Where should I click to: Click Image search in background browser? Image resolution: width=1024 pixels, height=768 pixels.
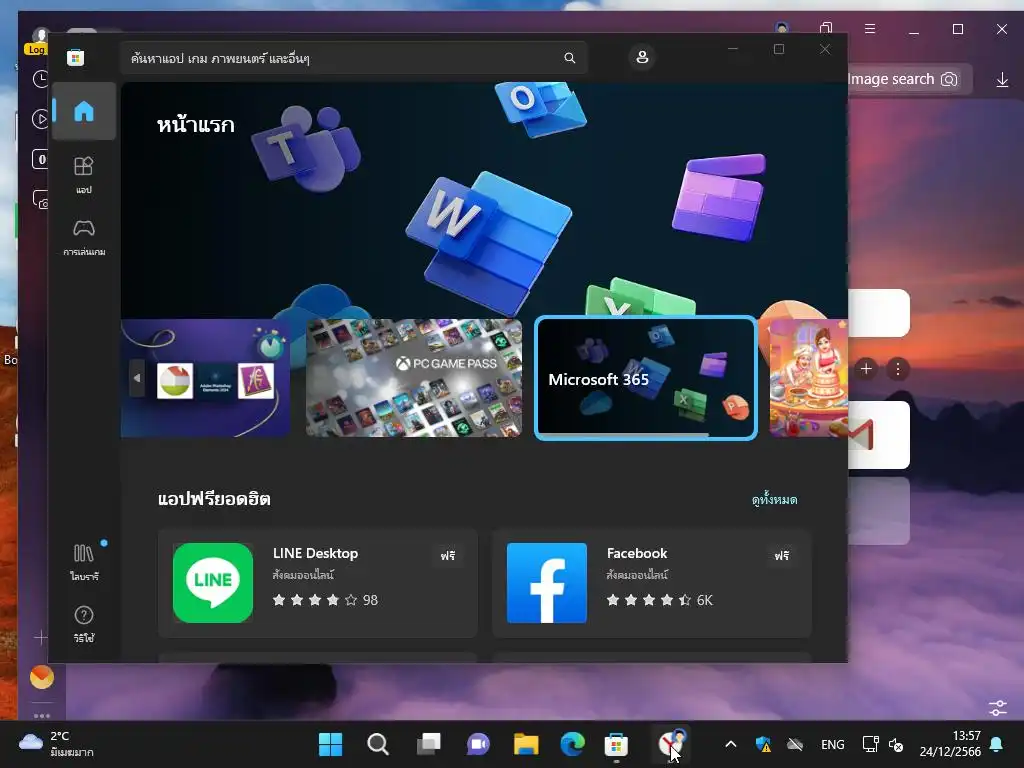(903, 79)
